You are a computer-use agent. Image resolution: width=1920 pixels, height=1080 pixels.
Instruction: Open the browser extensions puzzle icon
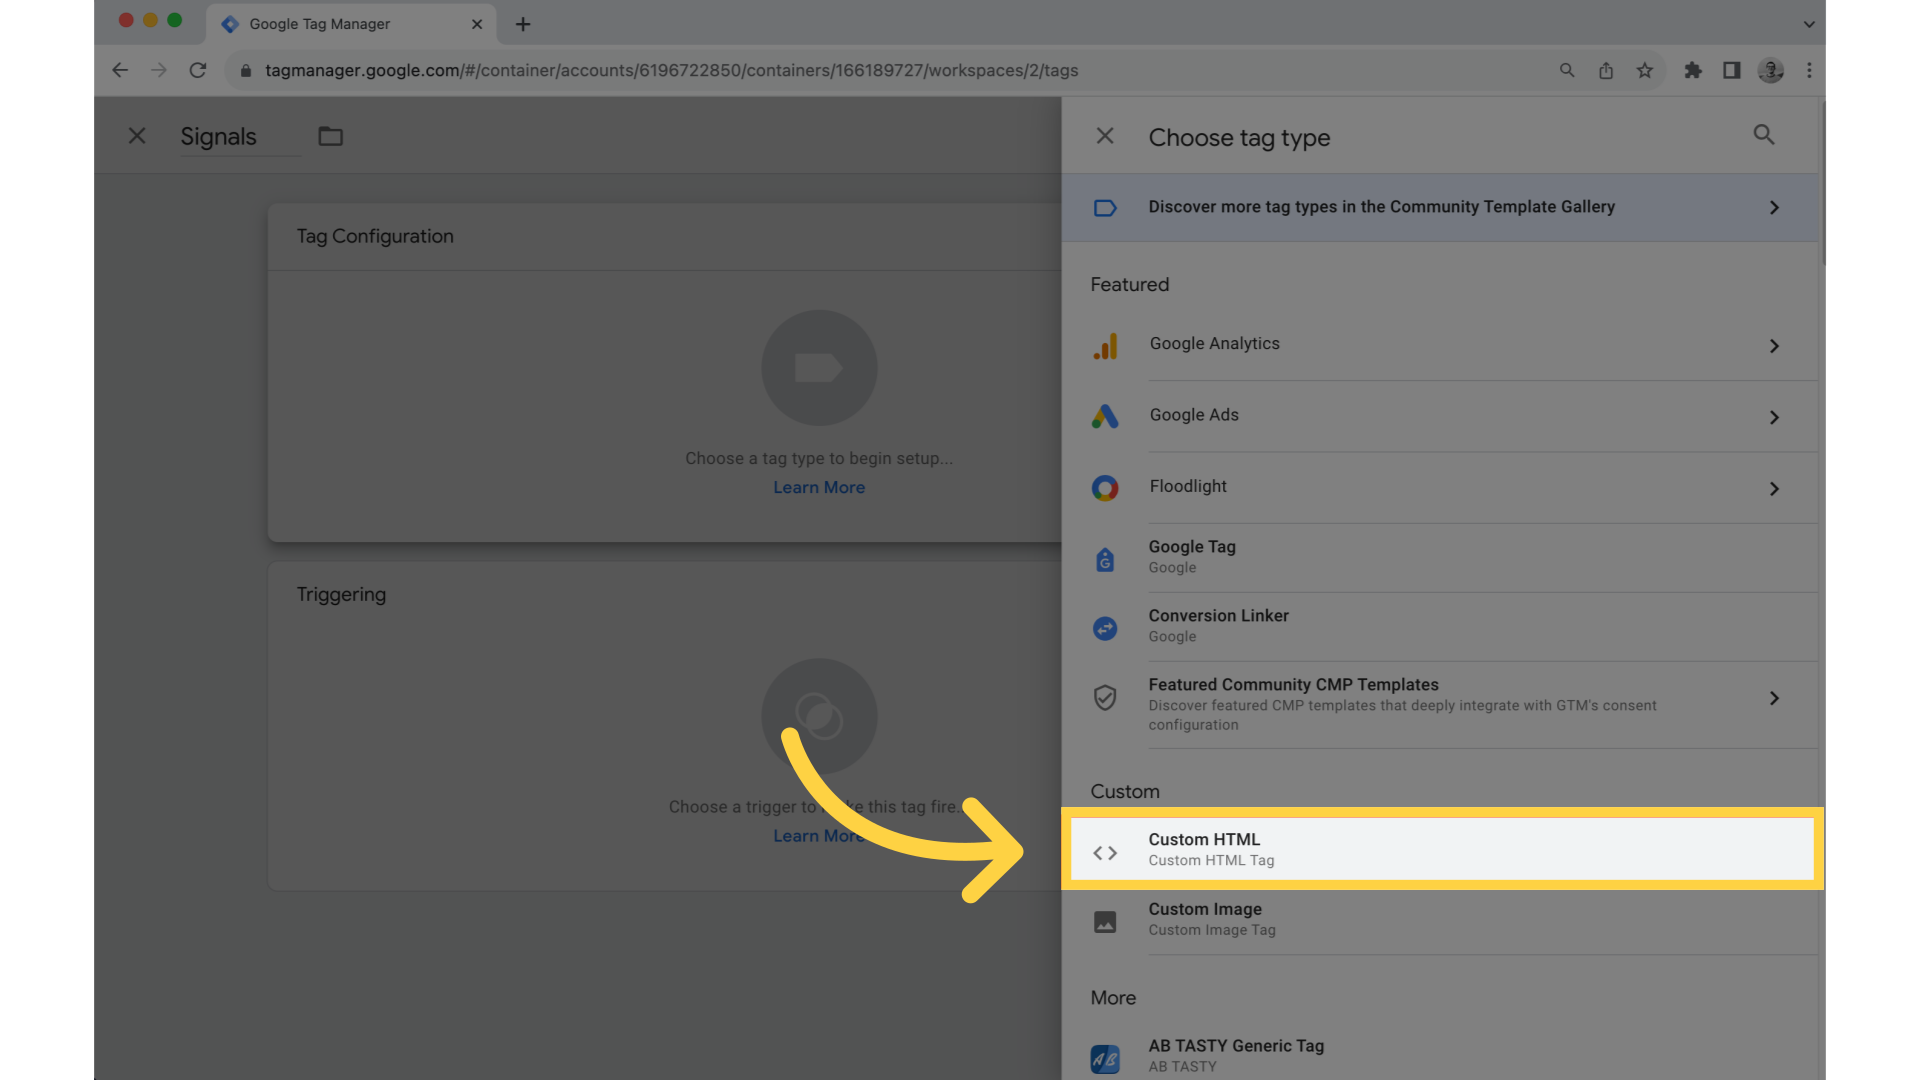point(1693,70)
